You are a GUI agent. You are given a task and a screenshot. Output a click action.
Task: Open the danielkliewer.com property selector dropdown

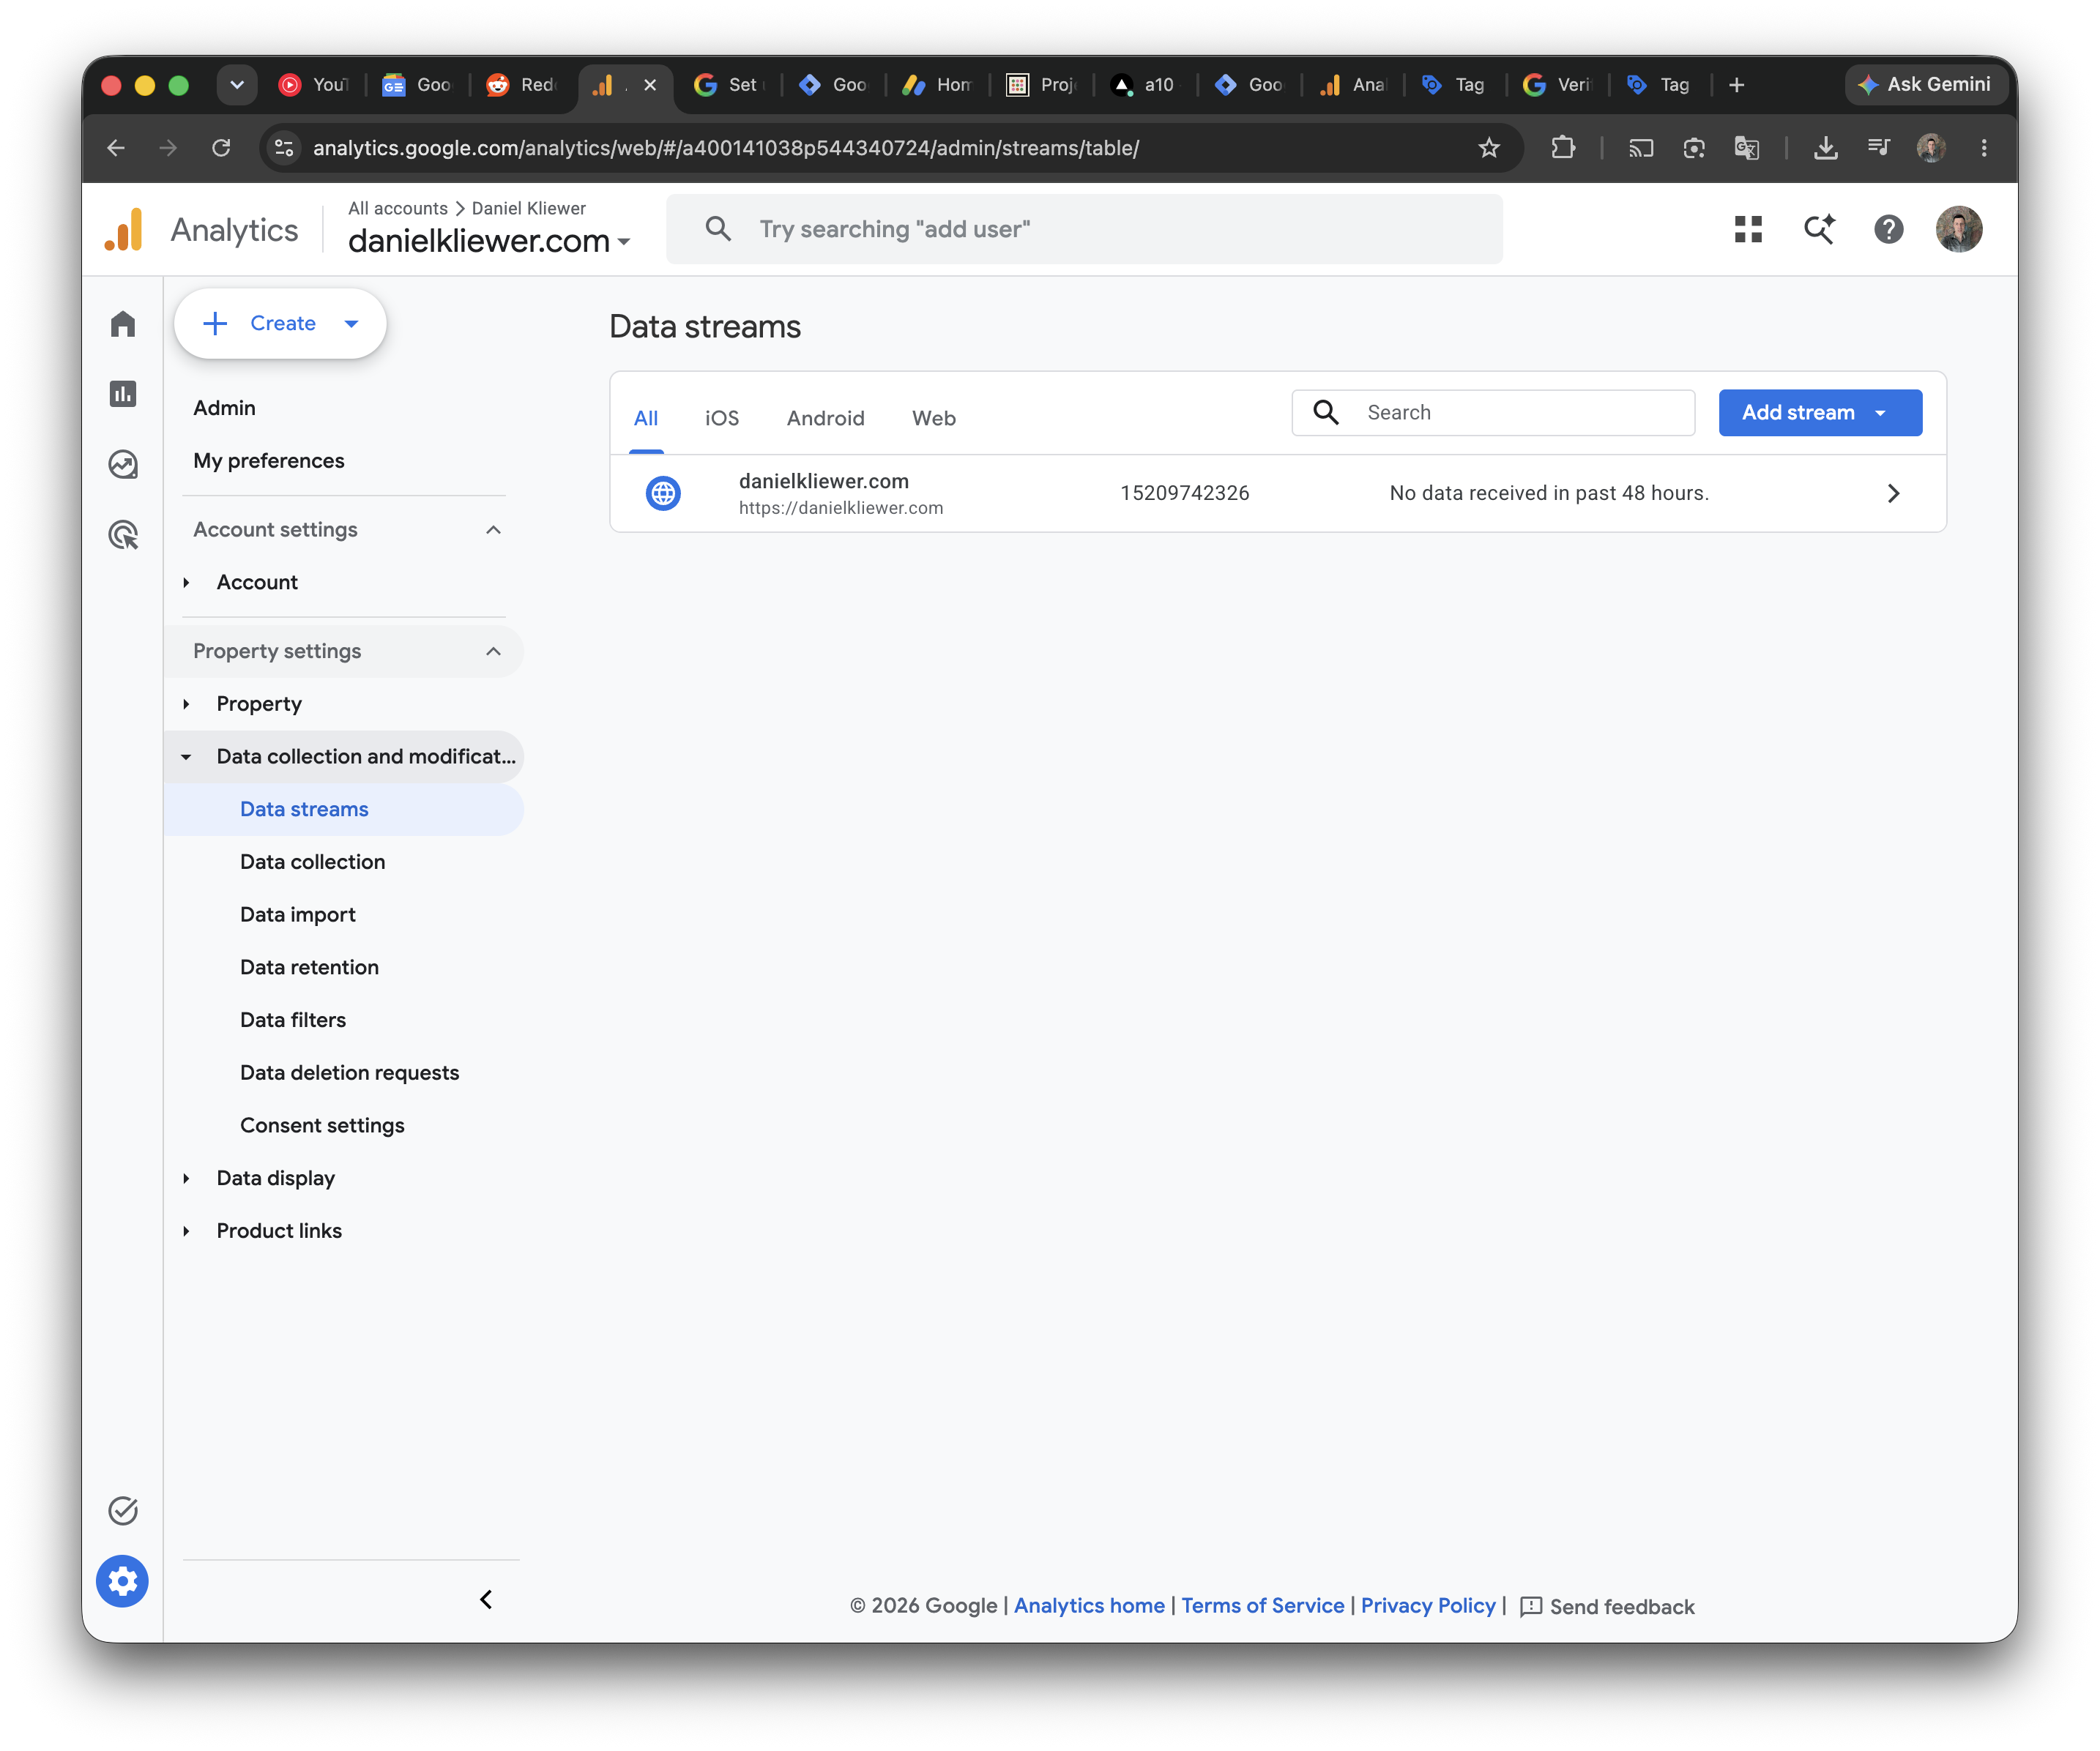click(x=489, y=241)
